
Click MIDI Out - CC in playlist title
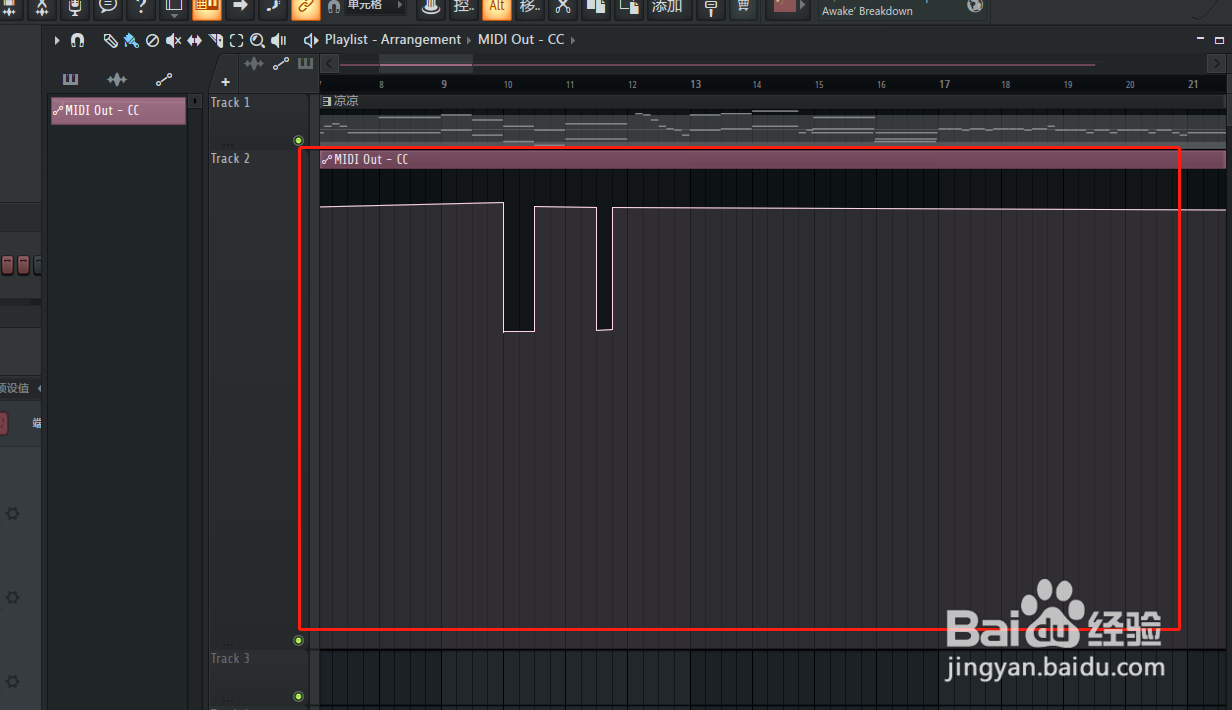tap(521, 40)
